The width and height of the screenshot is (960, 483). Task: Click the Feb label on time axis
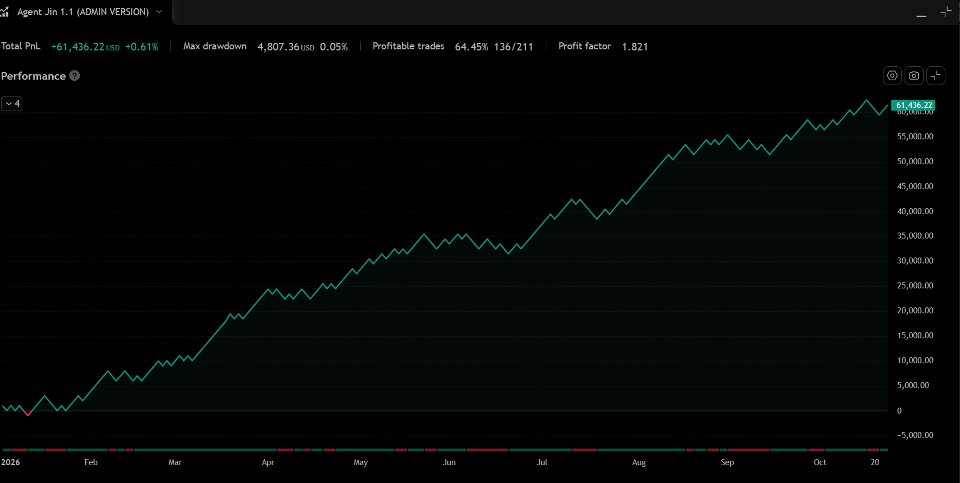[91, 463]
